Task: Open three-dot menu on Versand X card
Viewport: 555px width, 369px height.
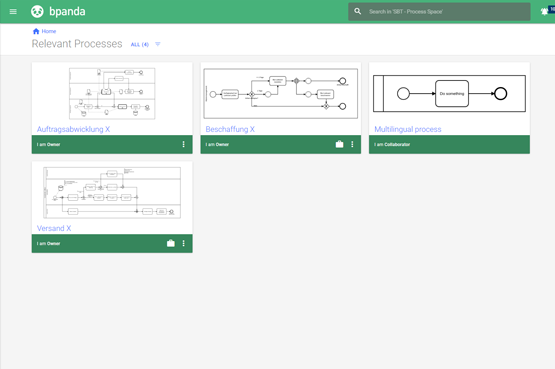Action: coord(183,243)
